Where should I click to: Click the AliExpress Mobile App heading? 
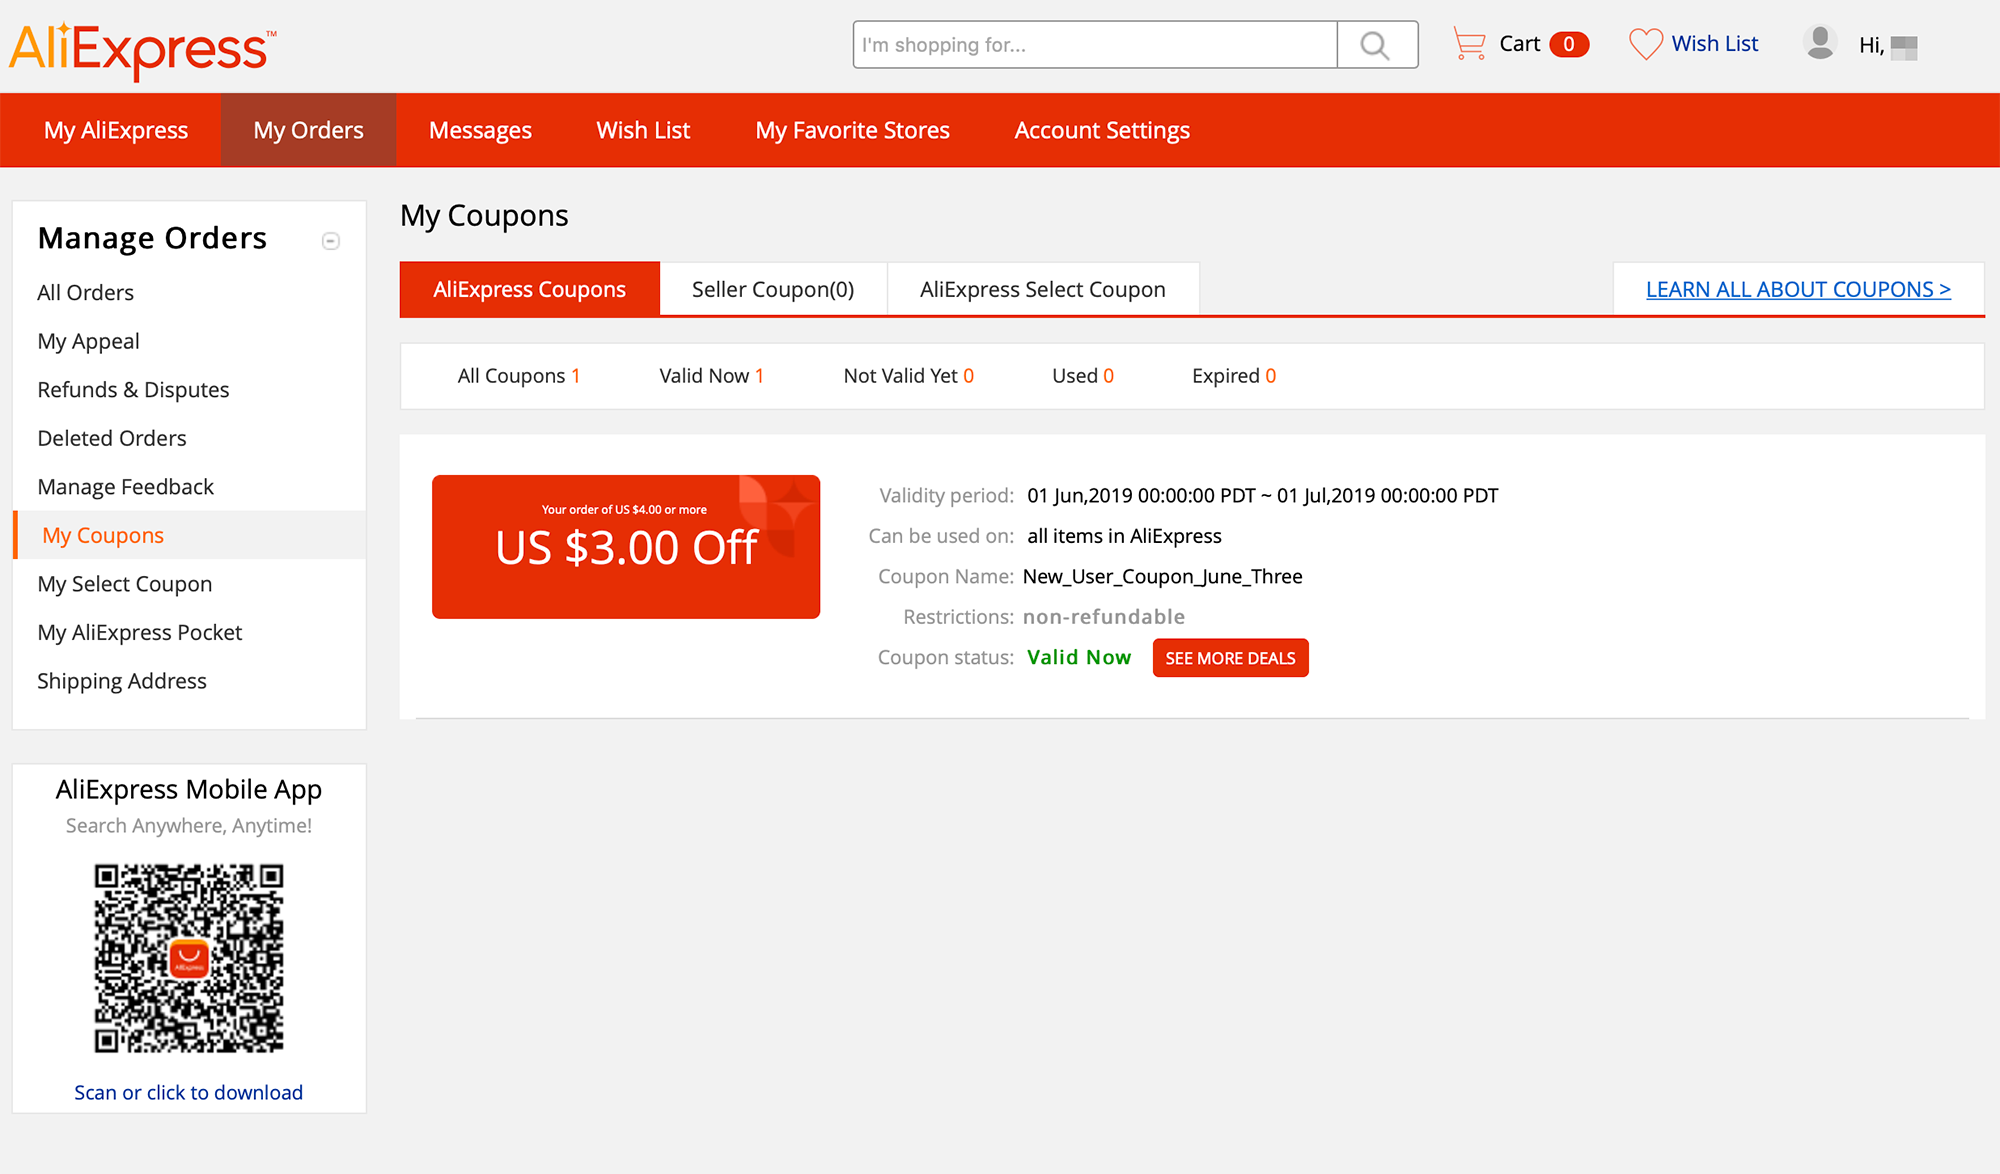(x=189, y=790)
